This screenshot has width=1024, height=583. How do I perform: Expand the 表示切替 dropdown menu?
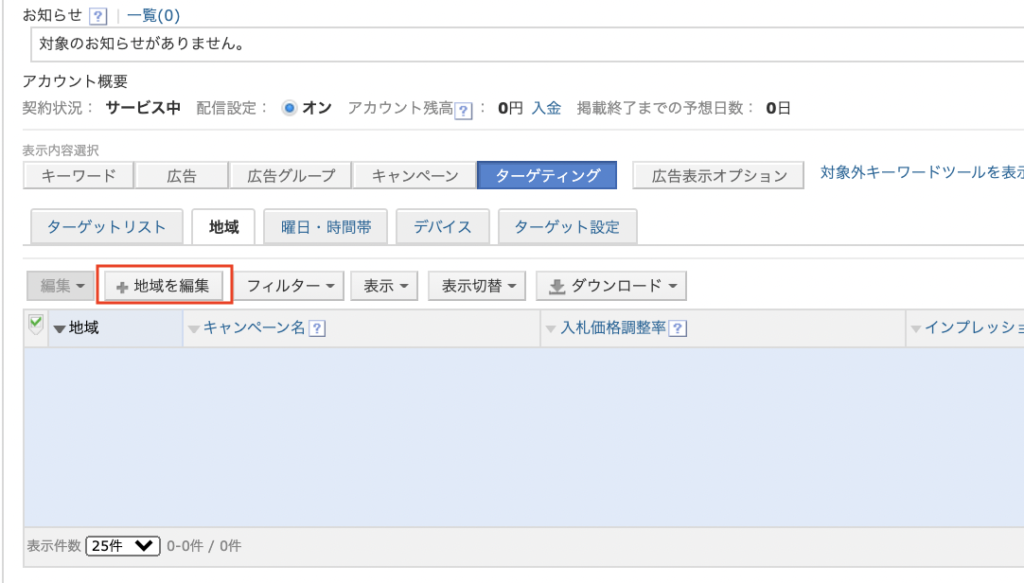click(x=476, y=286)
